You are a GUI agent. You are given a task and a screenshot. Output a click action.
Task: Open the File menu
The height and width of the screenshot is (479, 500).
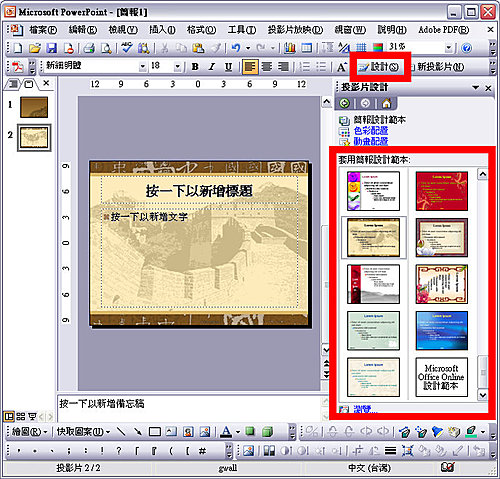(43, 30)
